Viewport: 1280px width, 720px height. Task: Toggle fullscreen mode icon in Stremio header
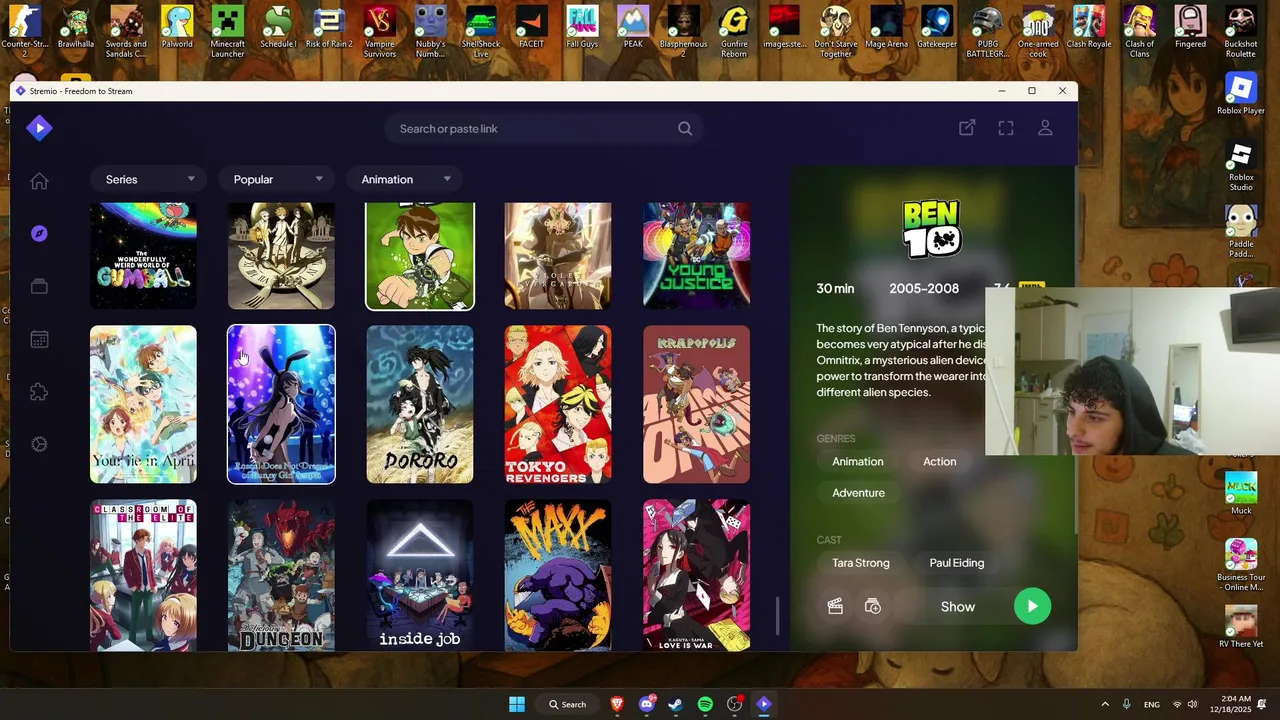pyautogui.click(x=1006, y=128)
